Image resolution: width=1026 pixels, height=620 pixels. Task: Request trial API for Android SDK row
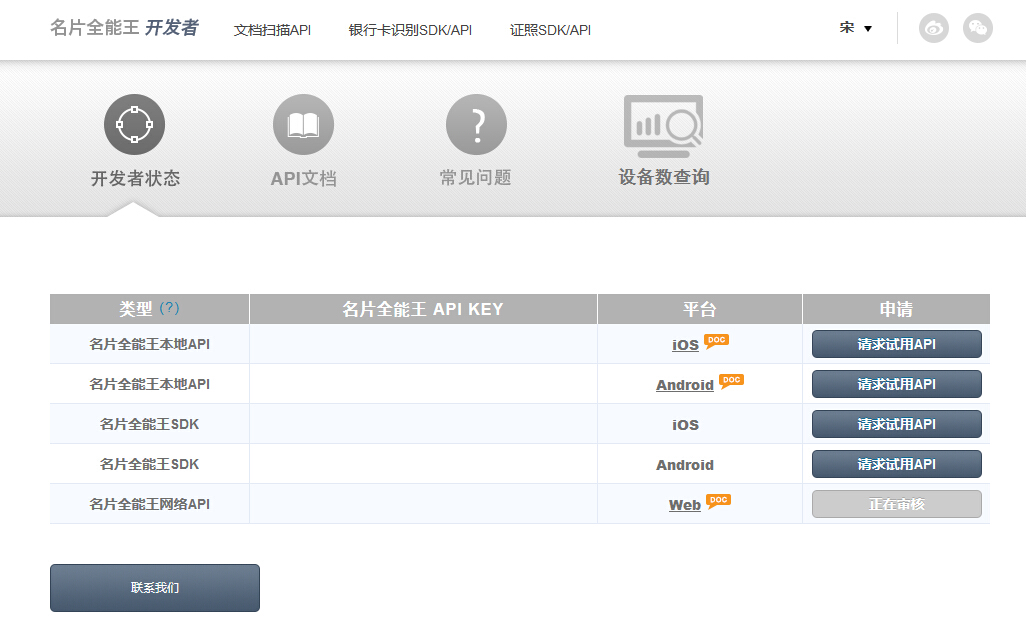(896, 464)
